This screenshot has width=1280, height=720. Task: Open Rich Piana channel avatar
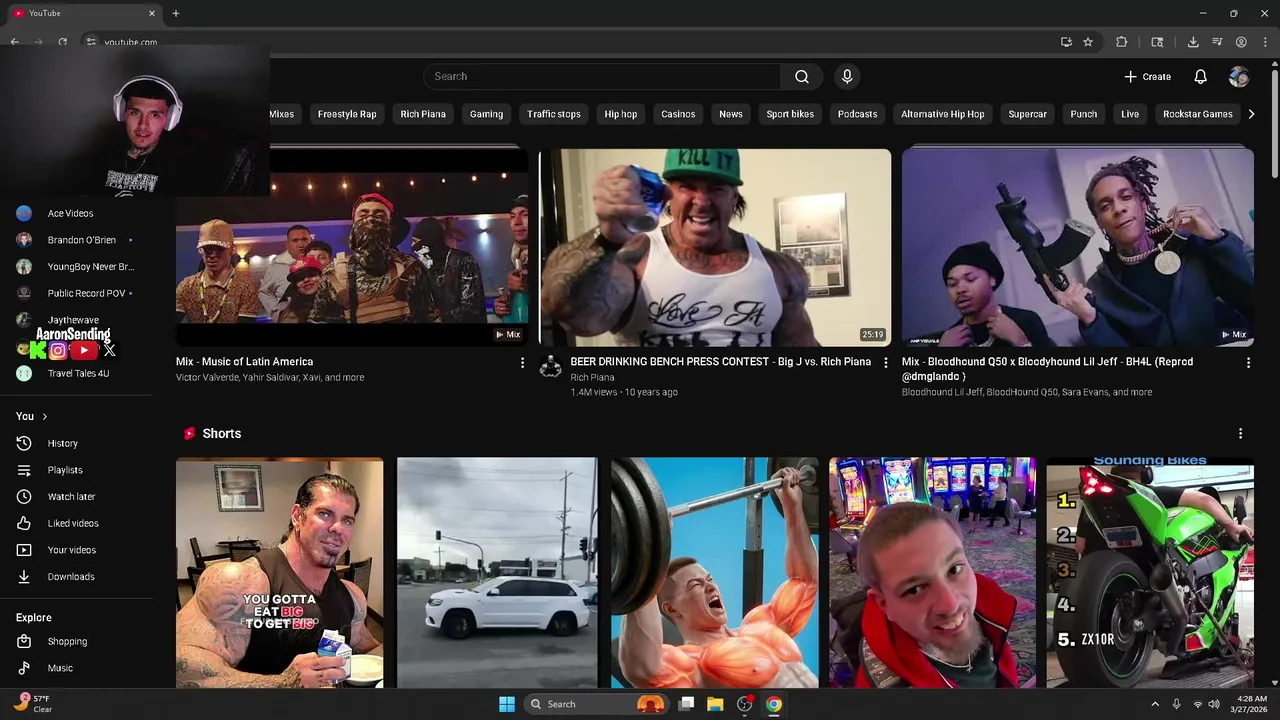coord(550,367)
